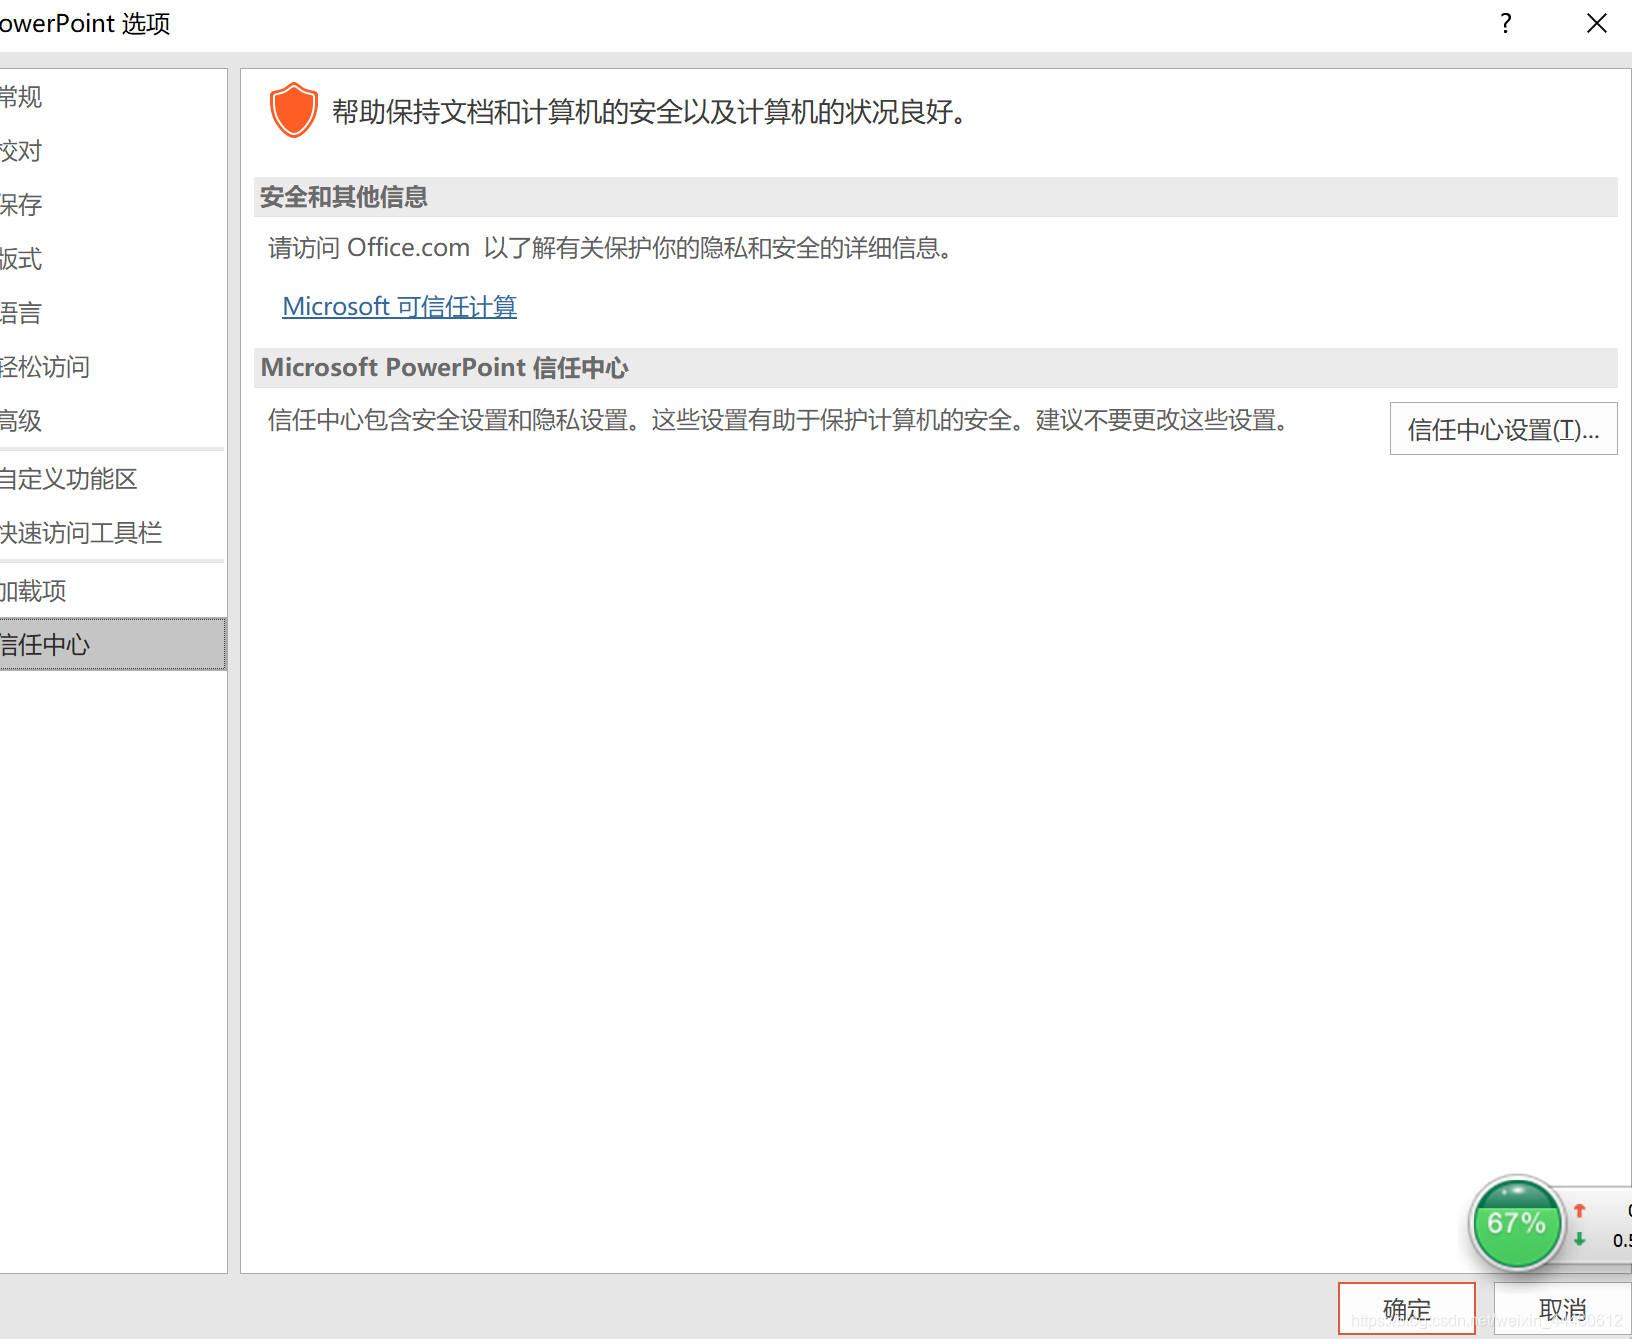
Task: Open 自定义功能区 (Customize Ribbon) page
Action: click(112, 479)
